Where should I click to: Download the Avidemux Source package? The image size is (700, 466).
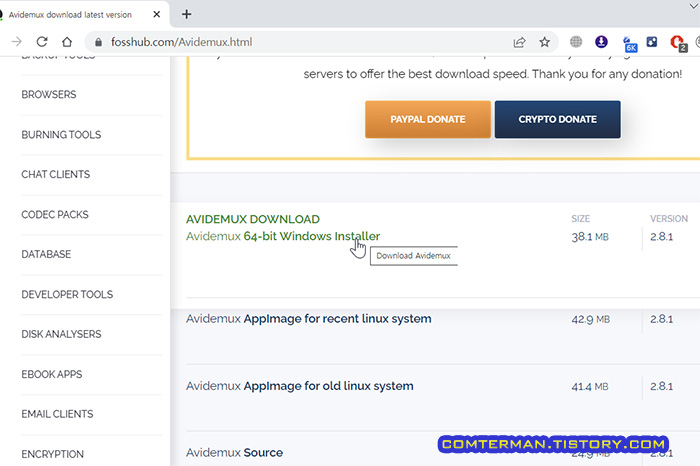[234, 453]
